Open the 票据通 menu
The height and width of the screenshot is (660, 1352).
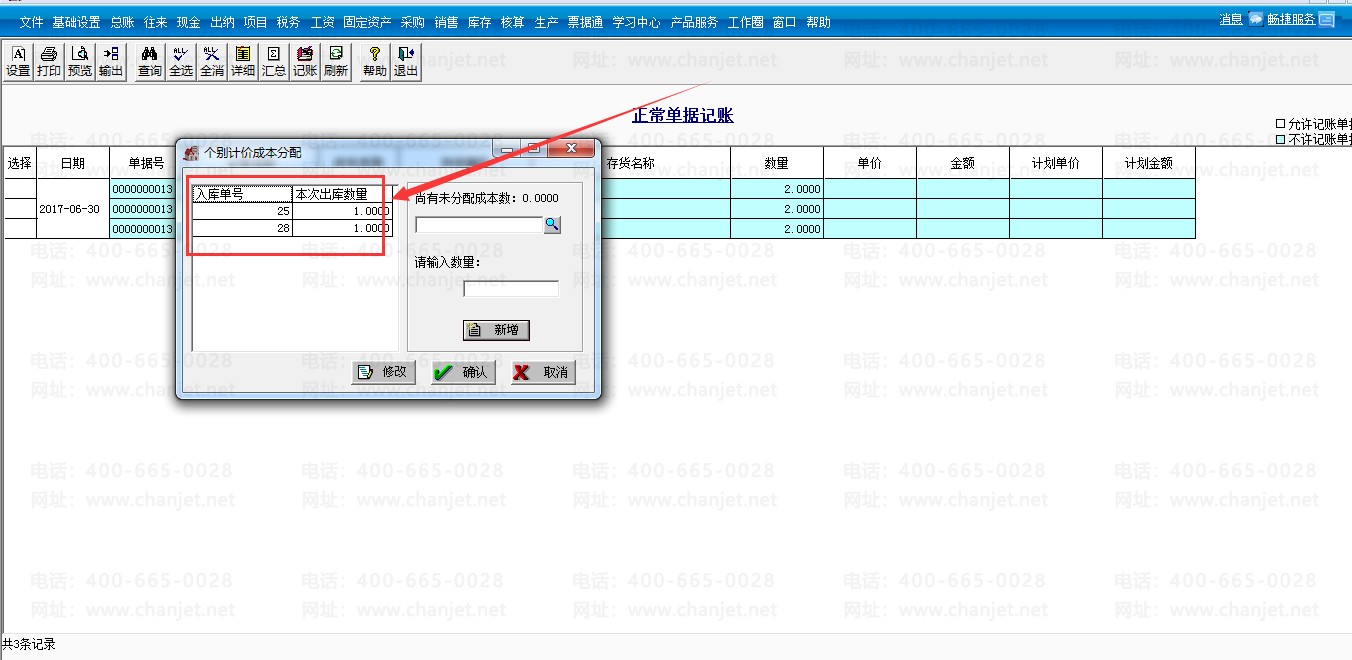click(x=585, y=22)
